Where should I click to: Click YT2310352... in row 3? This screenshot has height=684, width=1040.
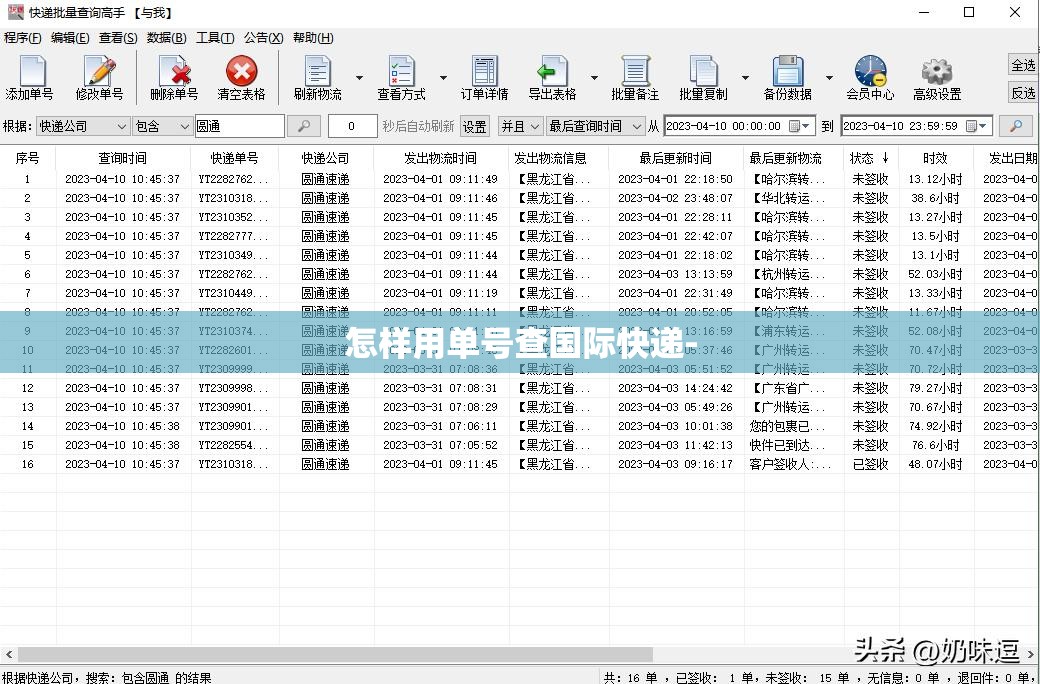pyautogui.click(x=233, y=217)
